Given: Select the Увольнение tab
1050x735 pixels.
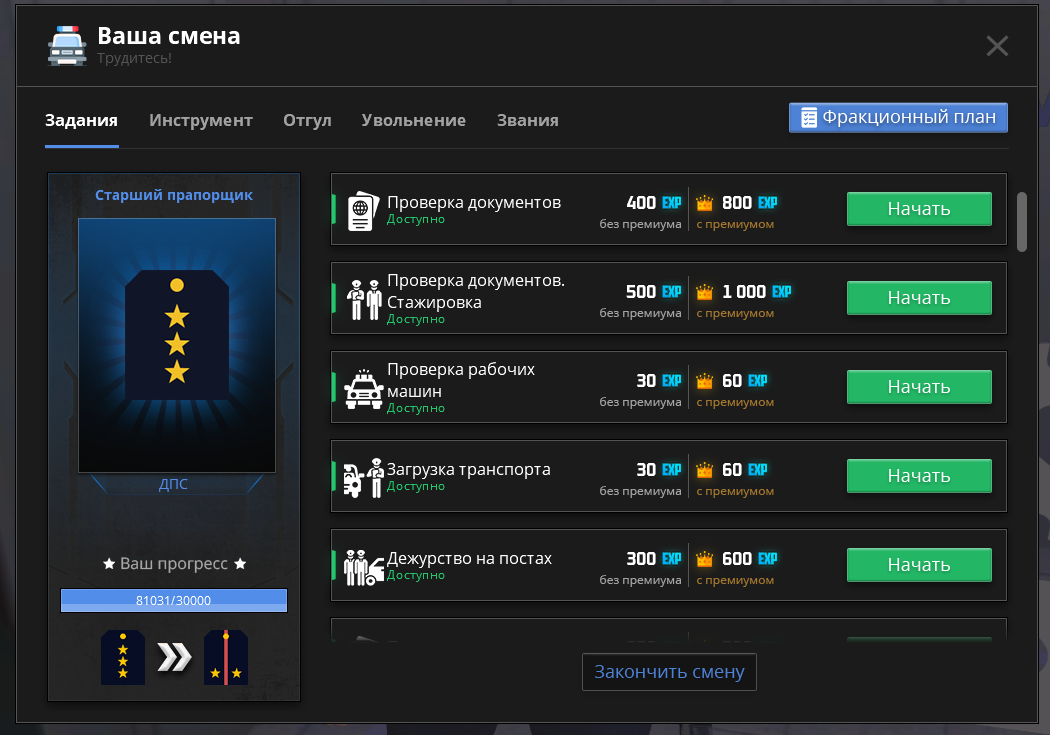Looking at the screenshot, I should click(x=413, y=120).
